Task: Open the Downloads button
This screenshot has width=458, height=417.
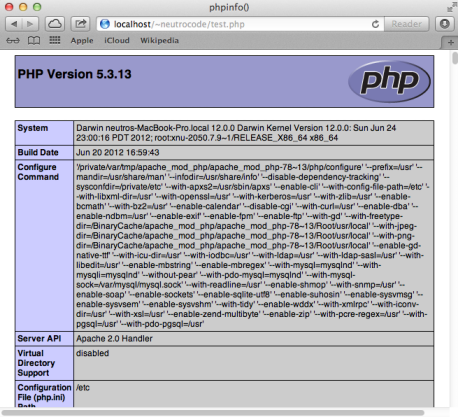Action: pos(445,24)
